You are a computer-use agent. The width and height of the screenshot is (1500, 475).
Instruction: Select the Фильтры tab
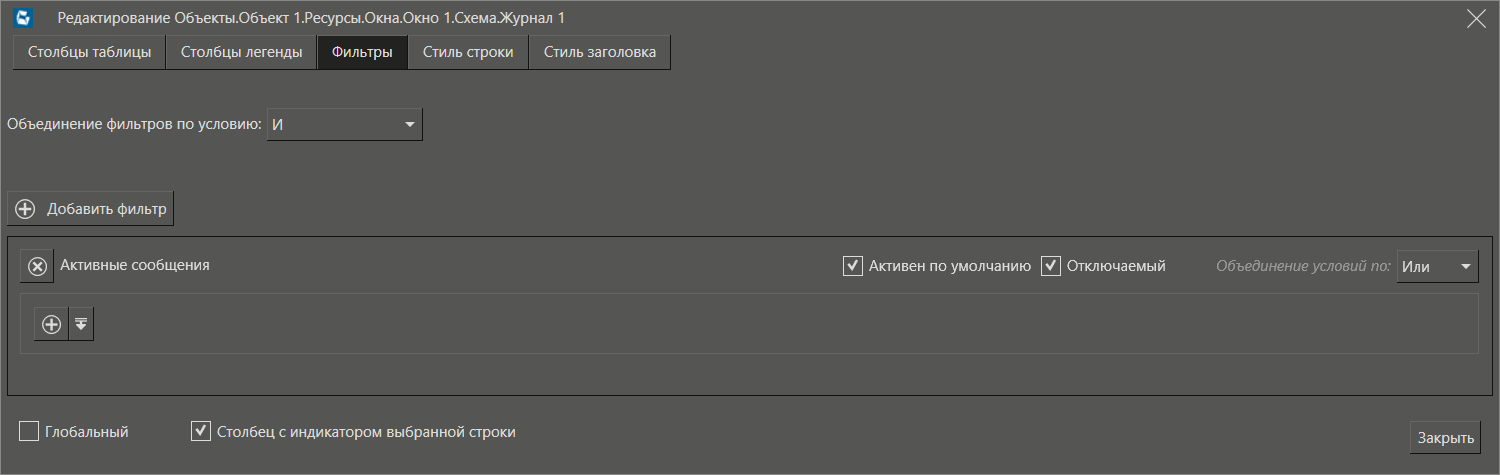(x=362, y=53)
